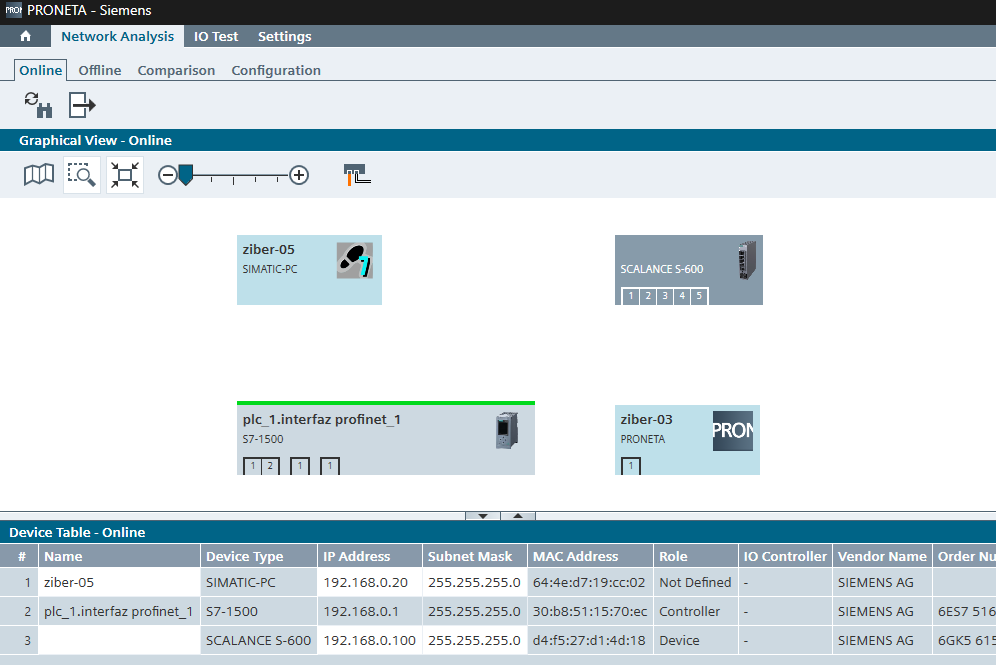Collapse panel with the down arrow splitter
This screenshot has width=996, height=665.
click(x=482, y=516)
